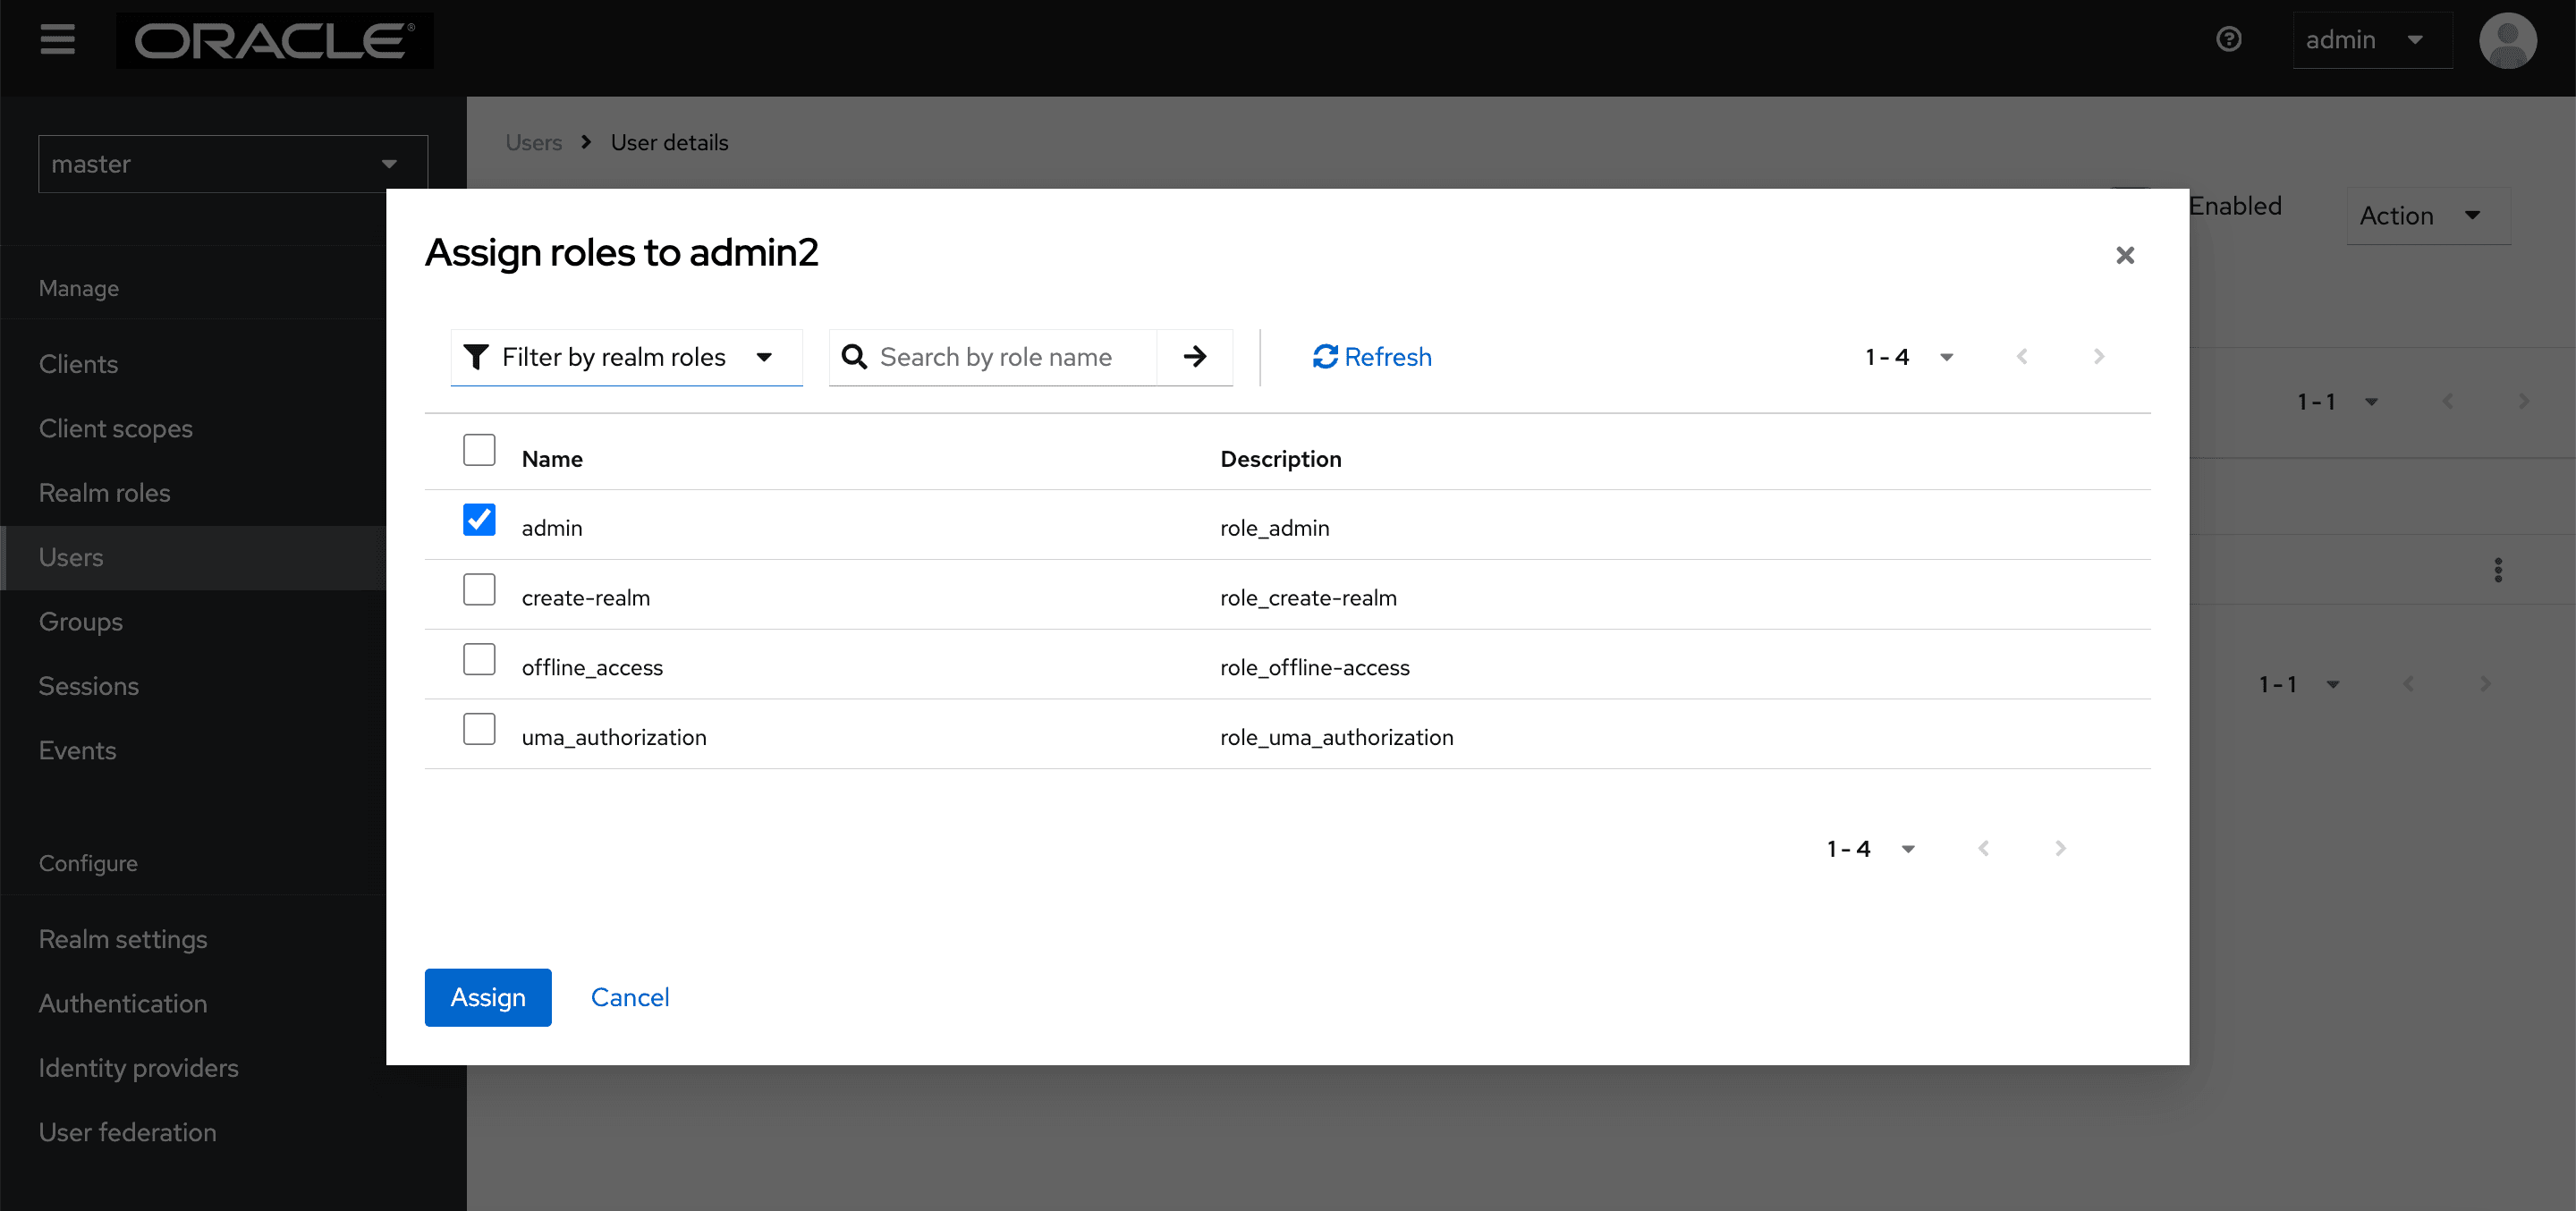
Task: Navigate to Realm settings in sidebar
Action: [x=123, y=939]
